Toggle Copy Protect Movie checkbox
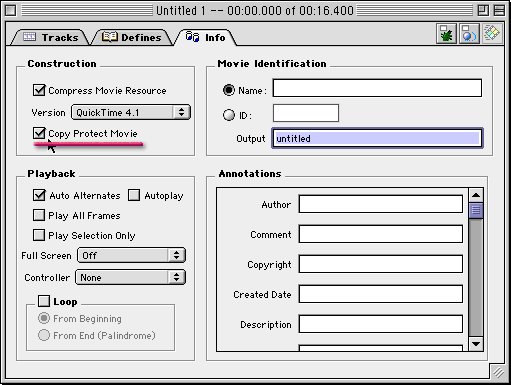Viewport: 511px width, 385px height. (x=39, y=133)
